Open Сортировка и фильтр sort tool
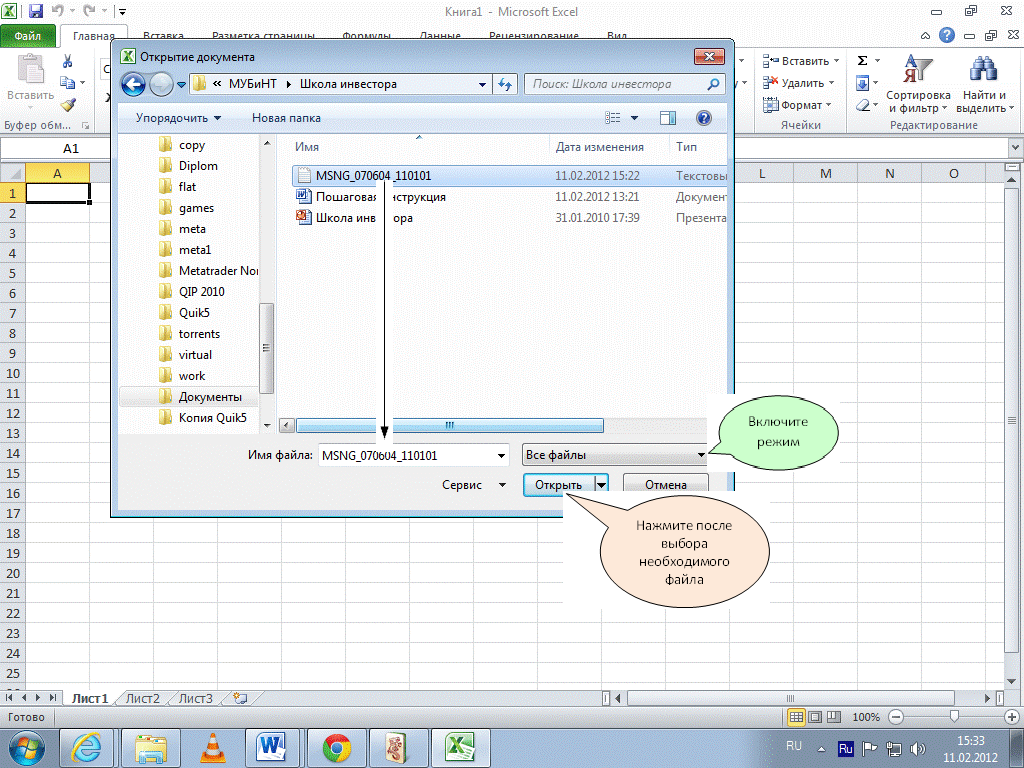This screenshot has width=1024, height=768. [x=918, y=84]
